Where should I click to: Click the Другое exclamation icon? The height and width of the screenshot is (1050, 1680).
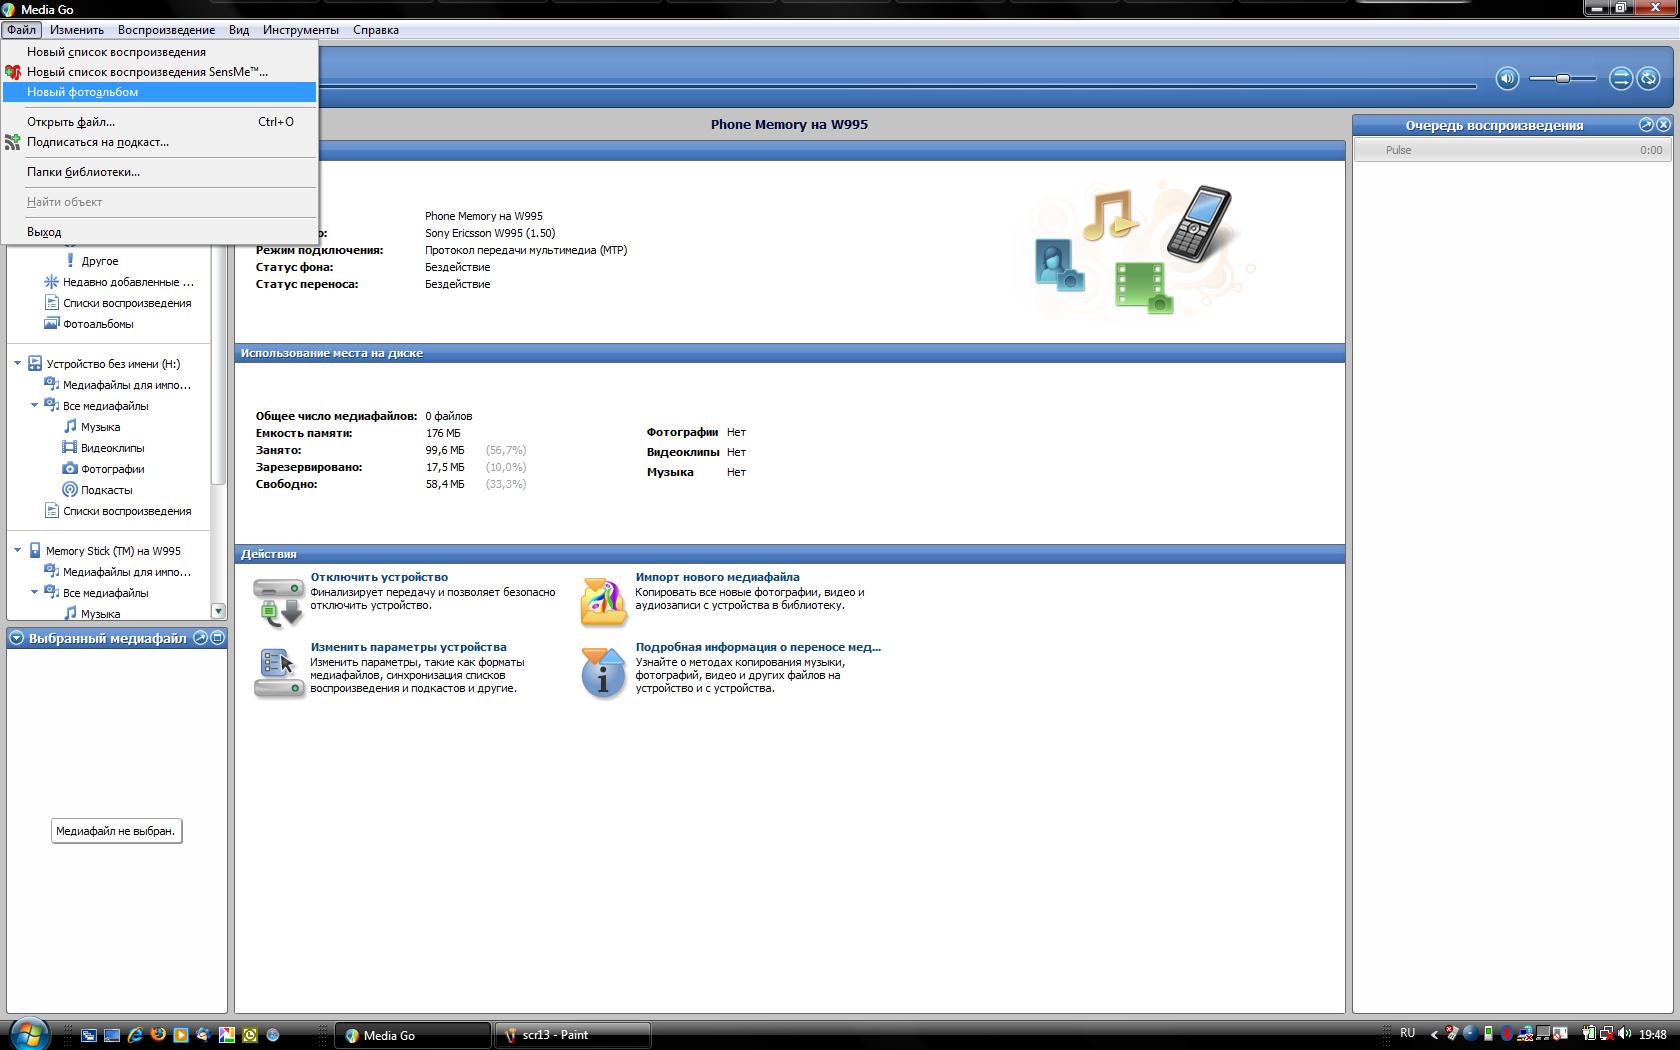coord(70,261)
